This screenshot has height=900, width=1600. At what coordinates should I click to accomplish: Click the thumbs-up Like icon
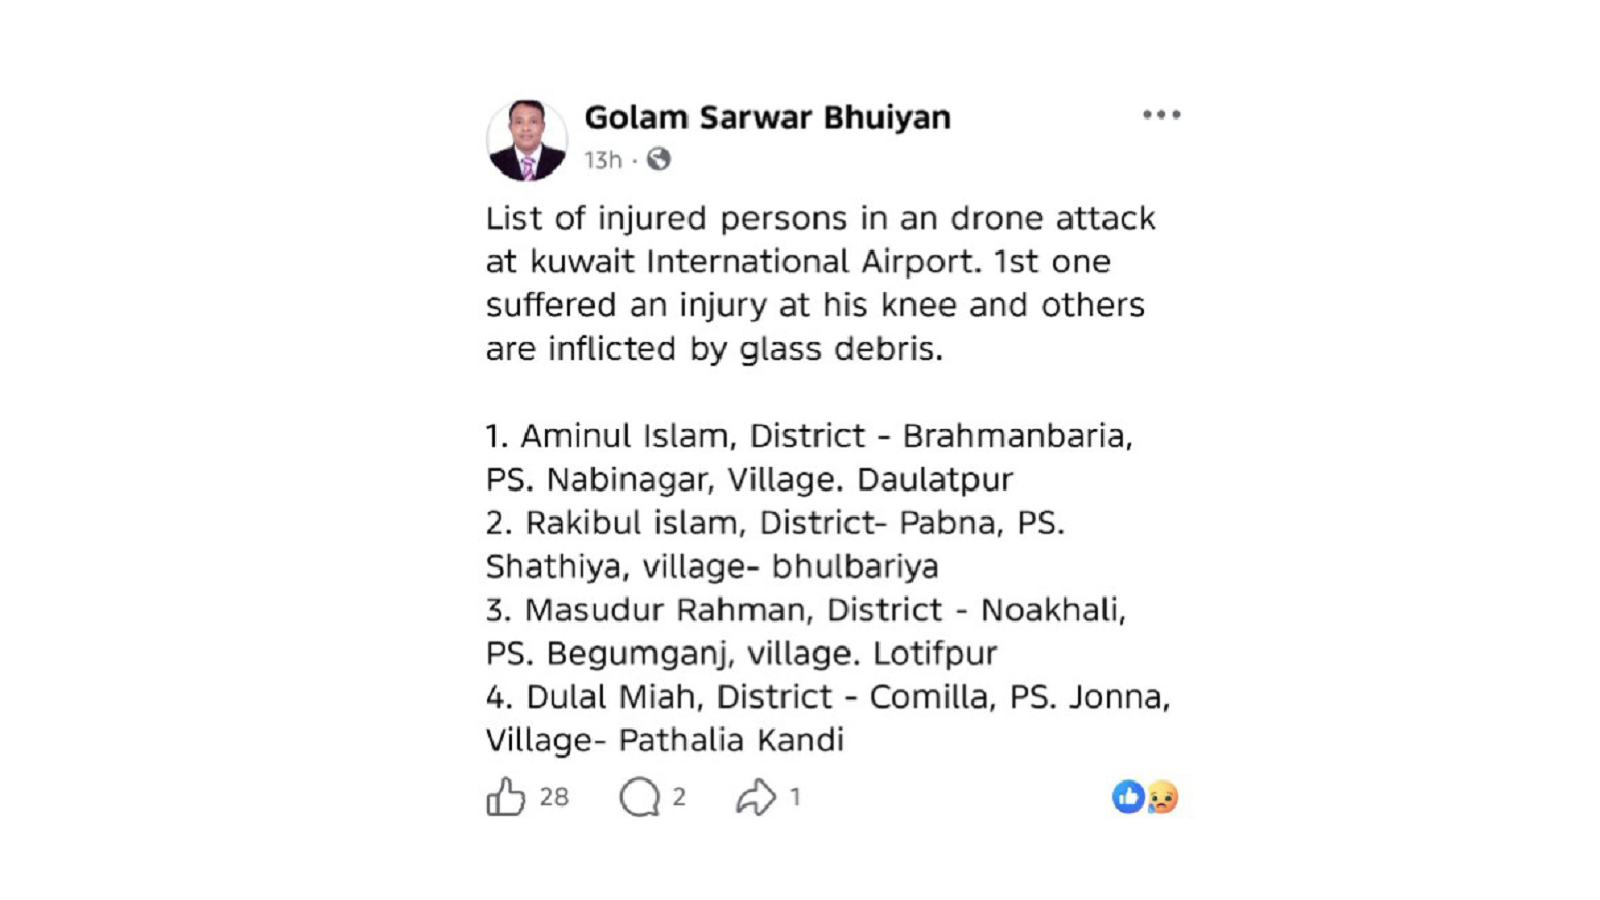point(505,797)
